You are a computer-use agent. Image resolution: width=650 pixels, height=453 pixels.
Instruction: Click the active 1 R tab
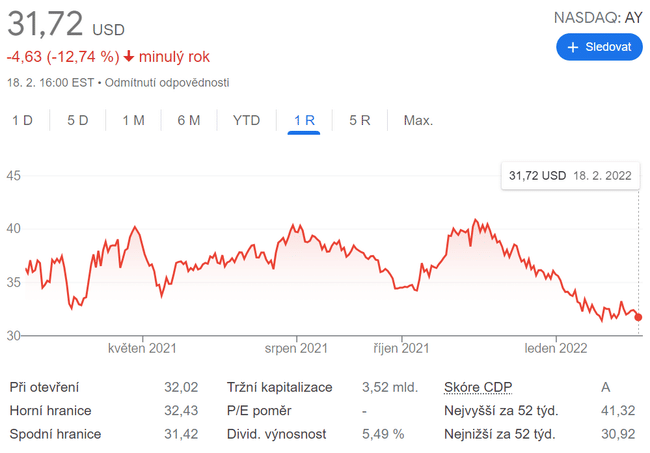click(304, 120)
